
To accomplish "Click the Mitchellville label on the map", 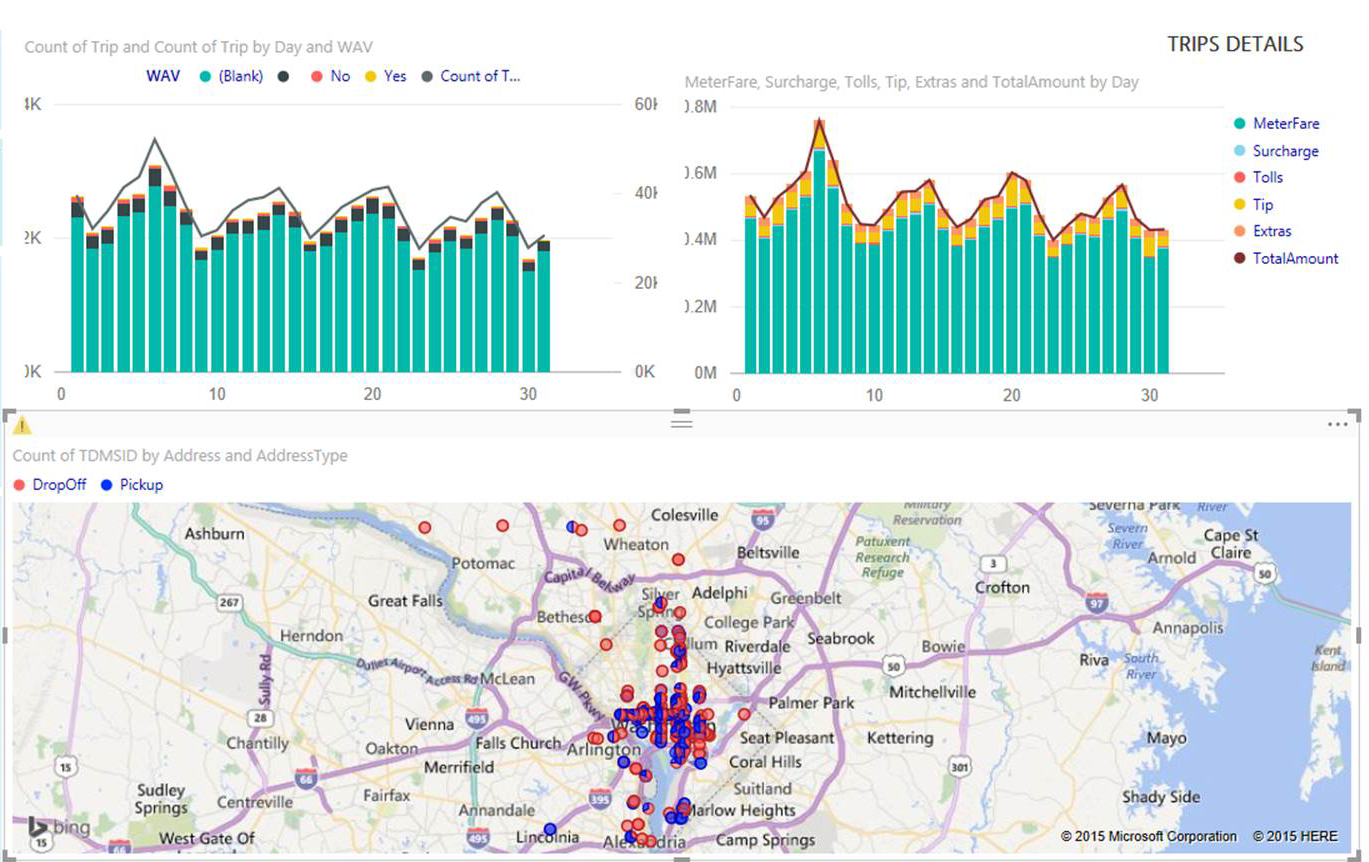I will [x=932, y=692].
